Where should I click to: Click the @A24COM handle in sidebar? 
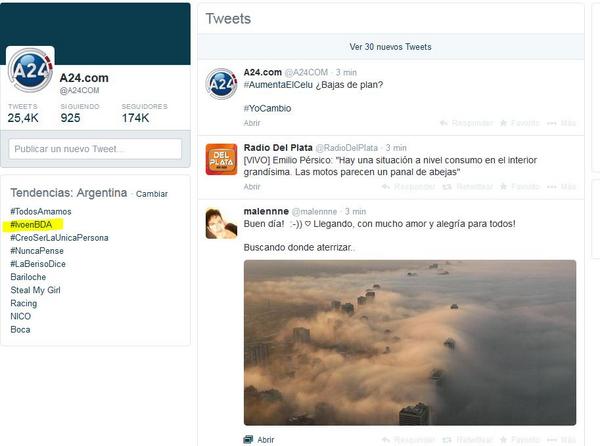pos(79,90)
